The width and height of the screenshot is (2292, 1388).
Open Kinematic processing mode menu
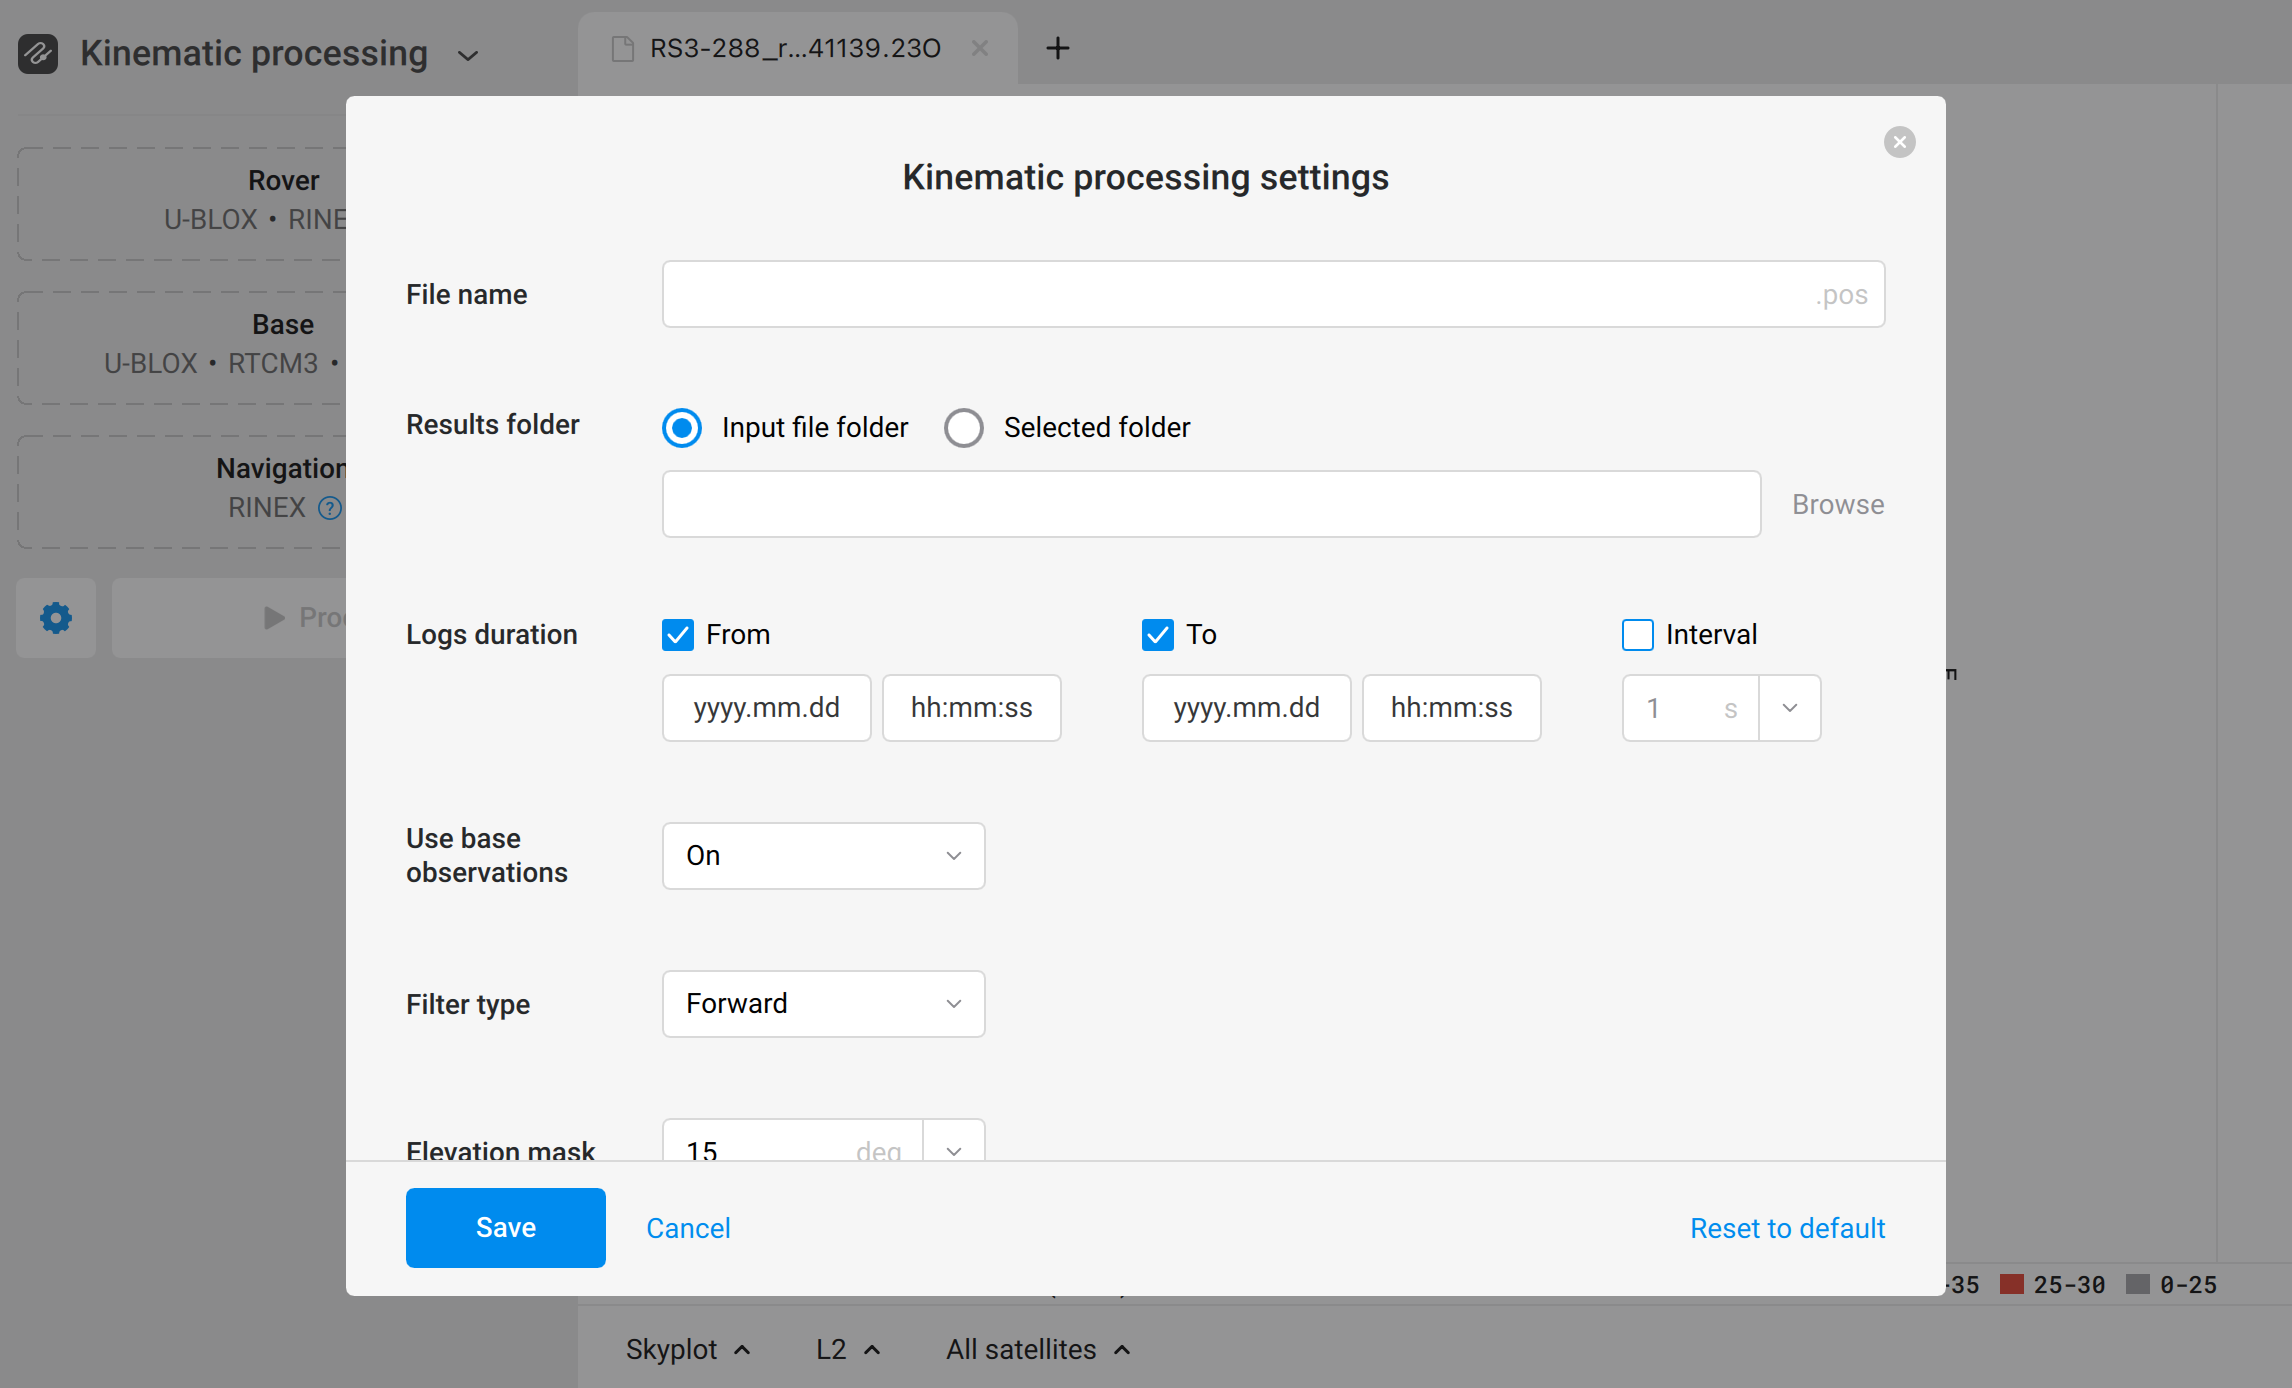tap(467, 55)
